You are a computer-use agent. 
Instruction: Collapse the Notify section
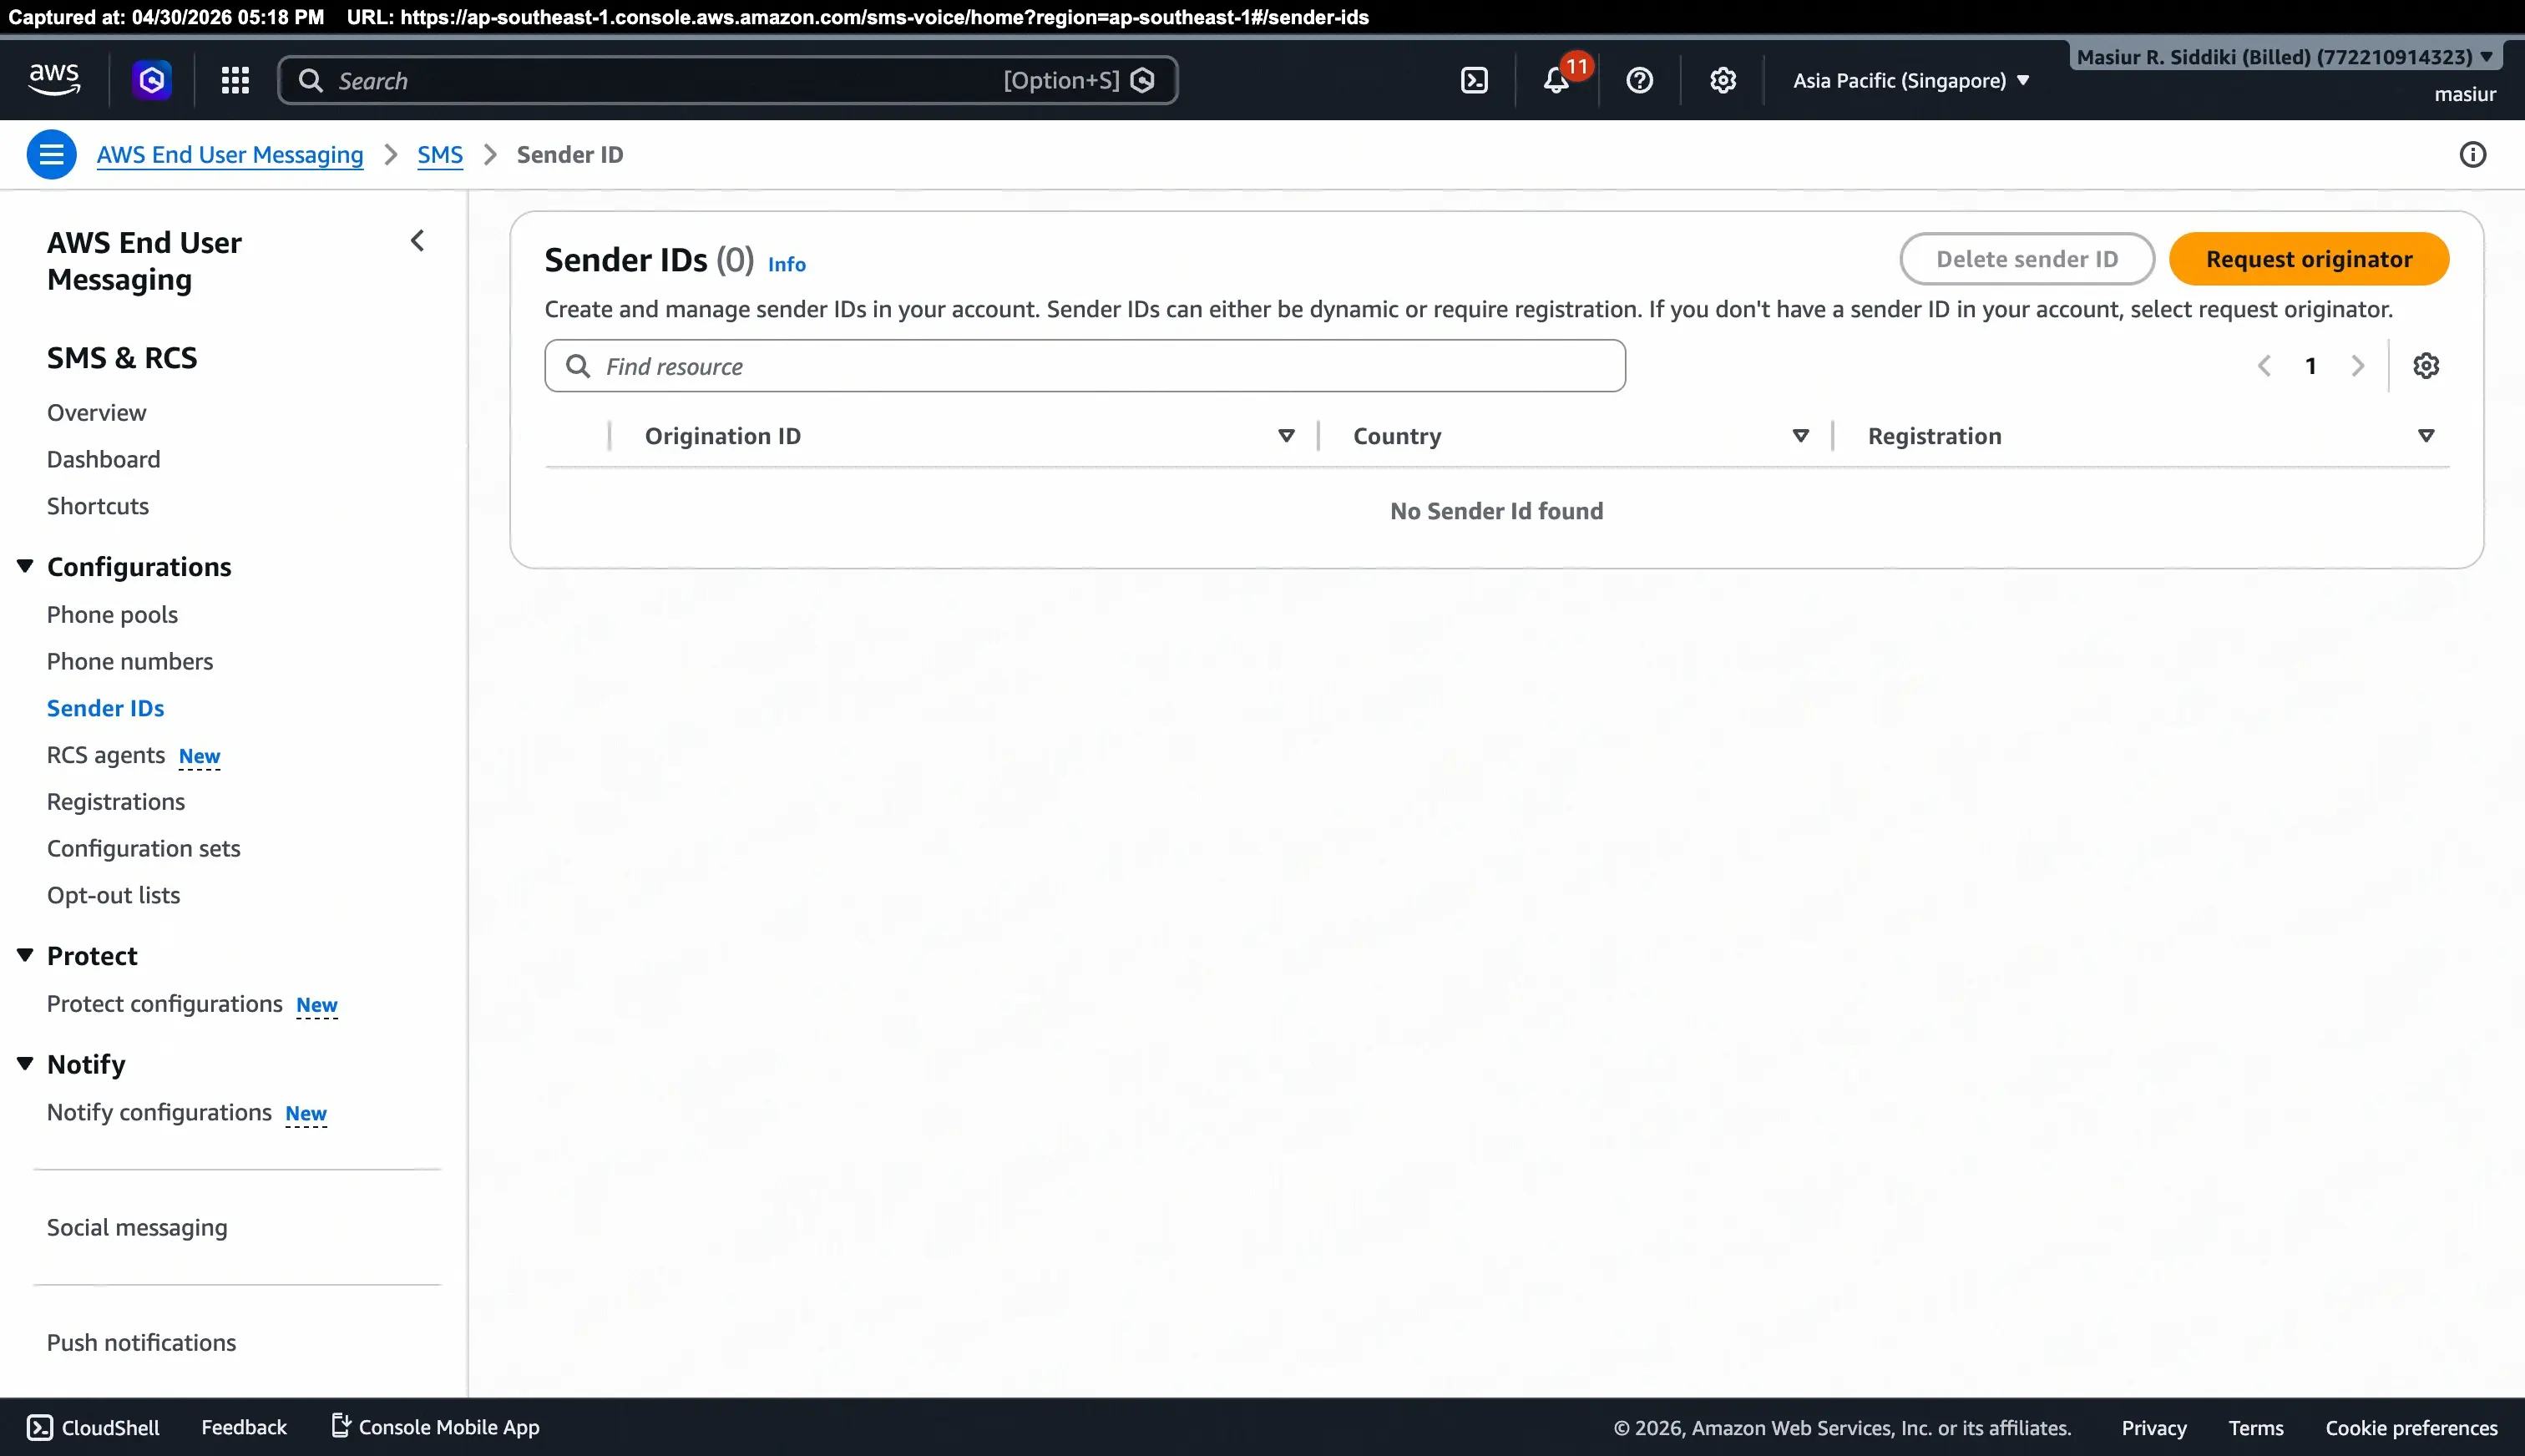click(26, 1063)
